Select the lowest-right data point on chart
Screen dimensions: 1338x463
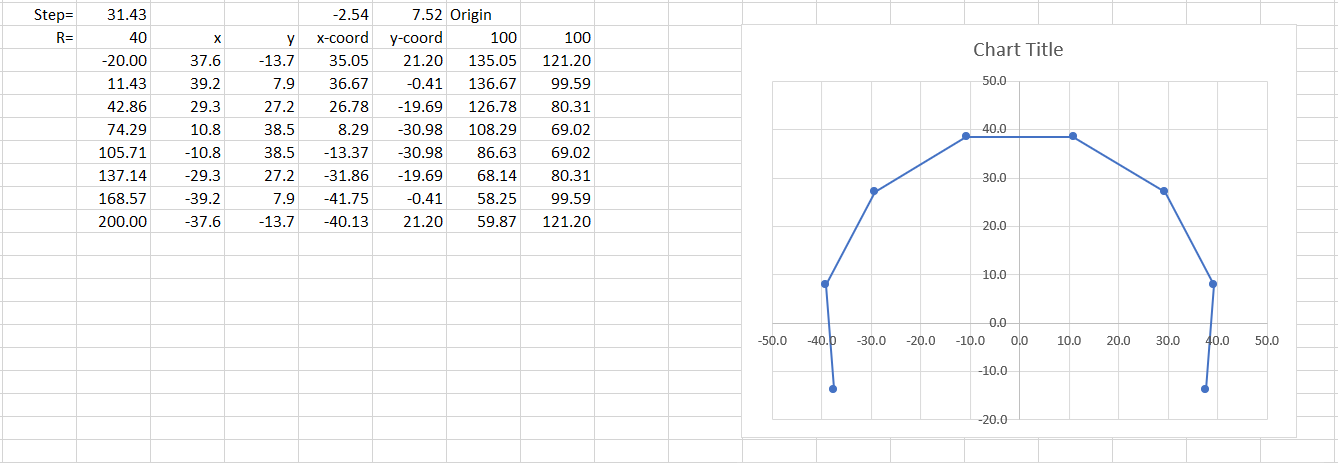[x=1205, y=389]
